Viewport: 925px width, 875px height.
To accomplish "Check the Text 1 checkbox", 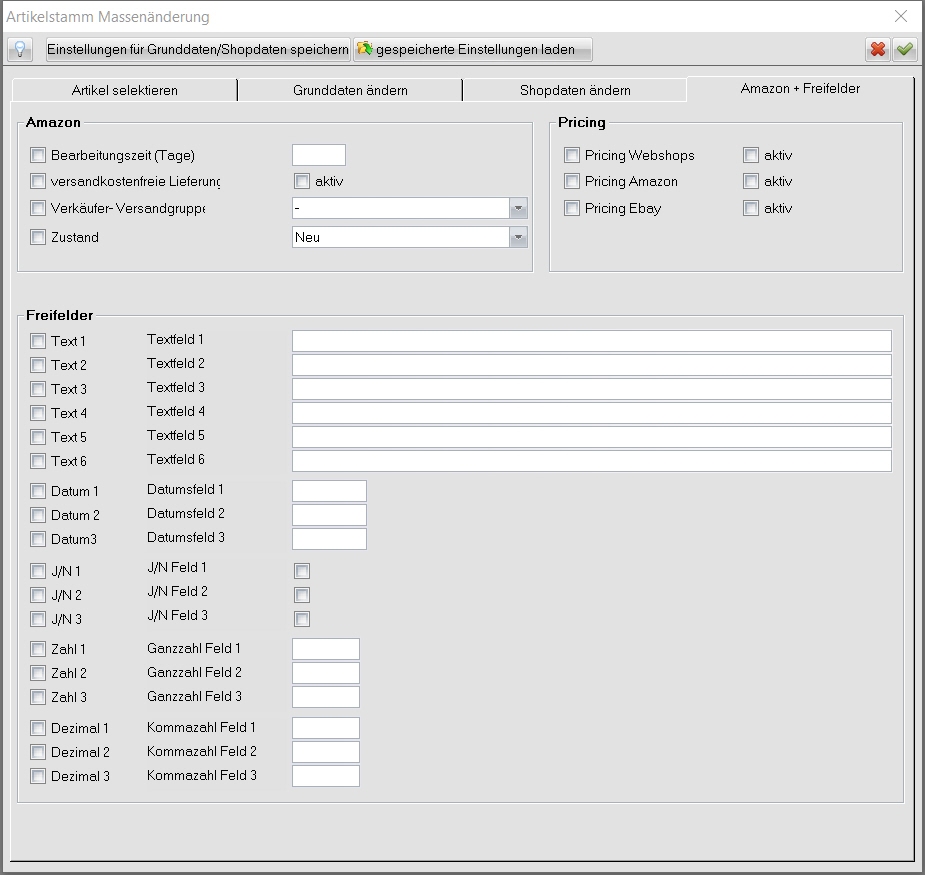I will 38,341.
